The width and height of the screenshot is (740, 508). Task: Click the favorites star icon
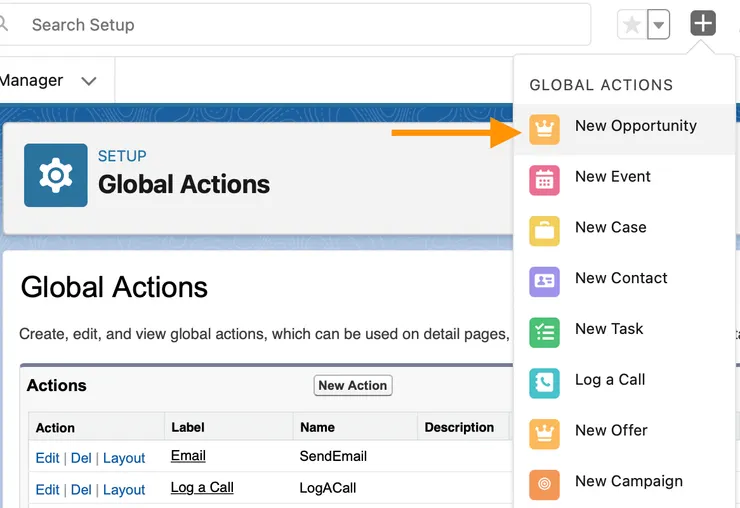click(632, 25)
